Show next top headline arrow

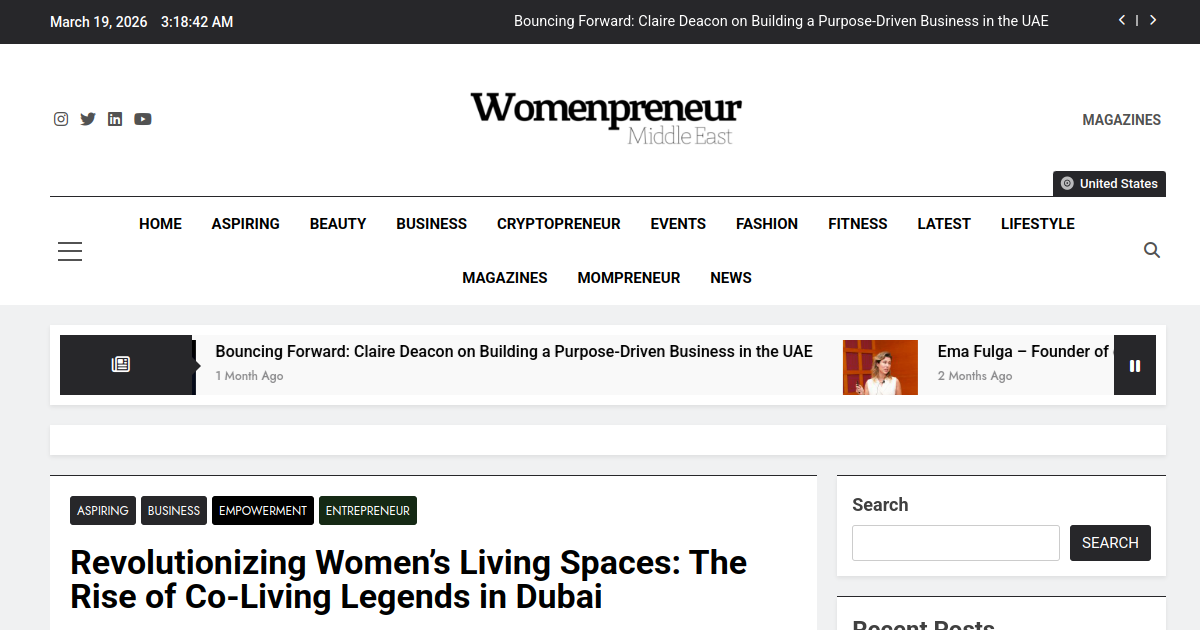coord(1153,20)
